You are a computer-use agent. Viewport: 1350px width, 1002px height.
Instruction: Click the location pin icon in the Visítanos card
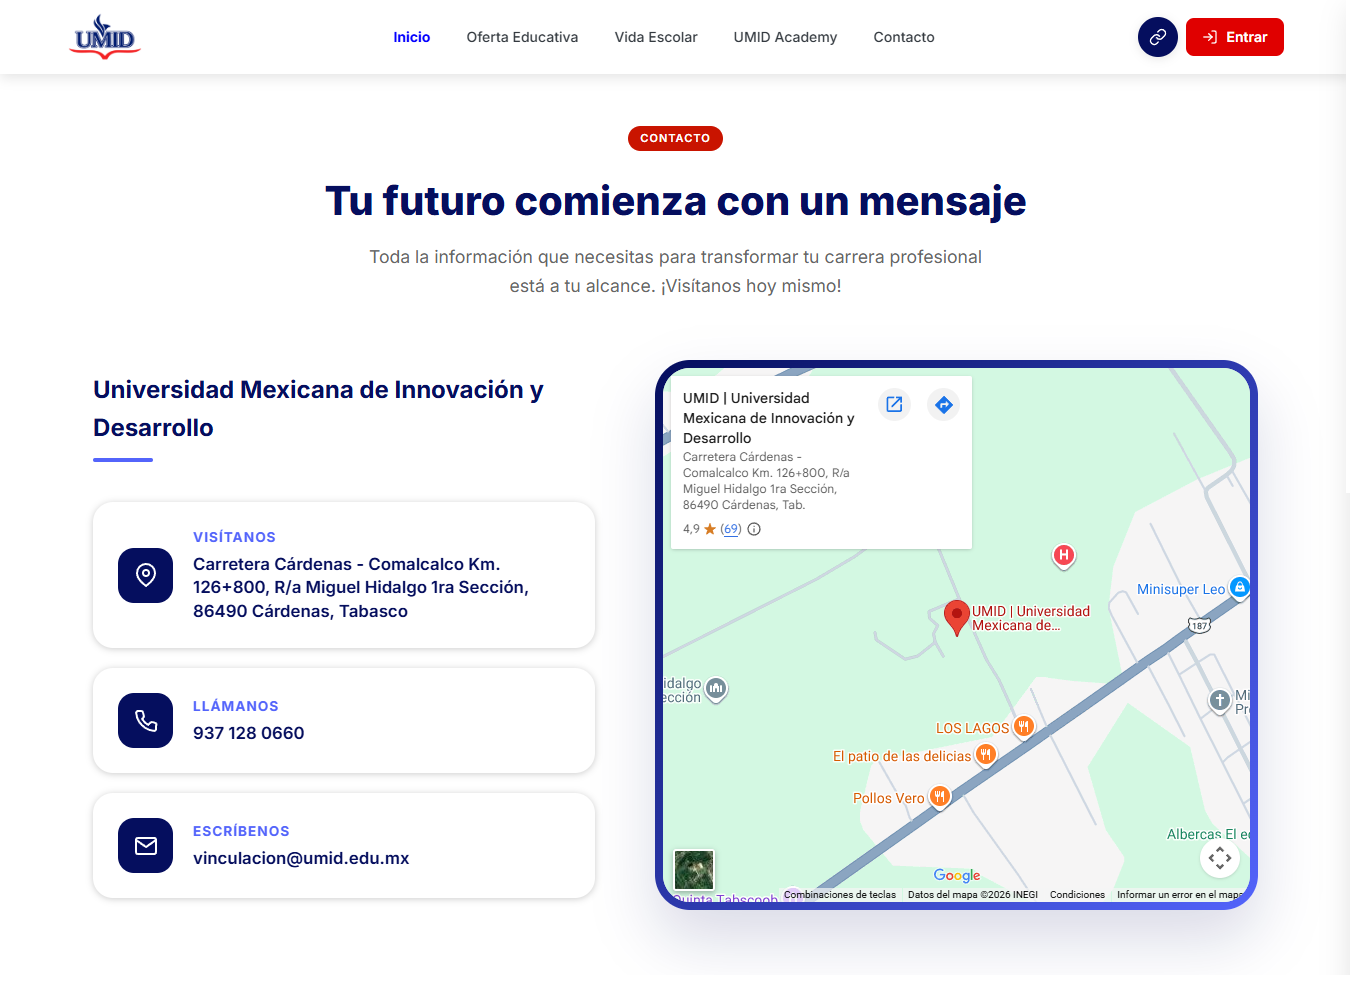146,575
